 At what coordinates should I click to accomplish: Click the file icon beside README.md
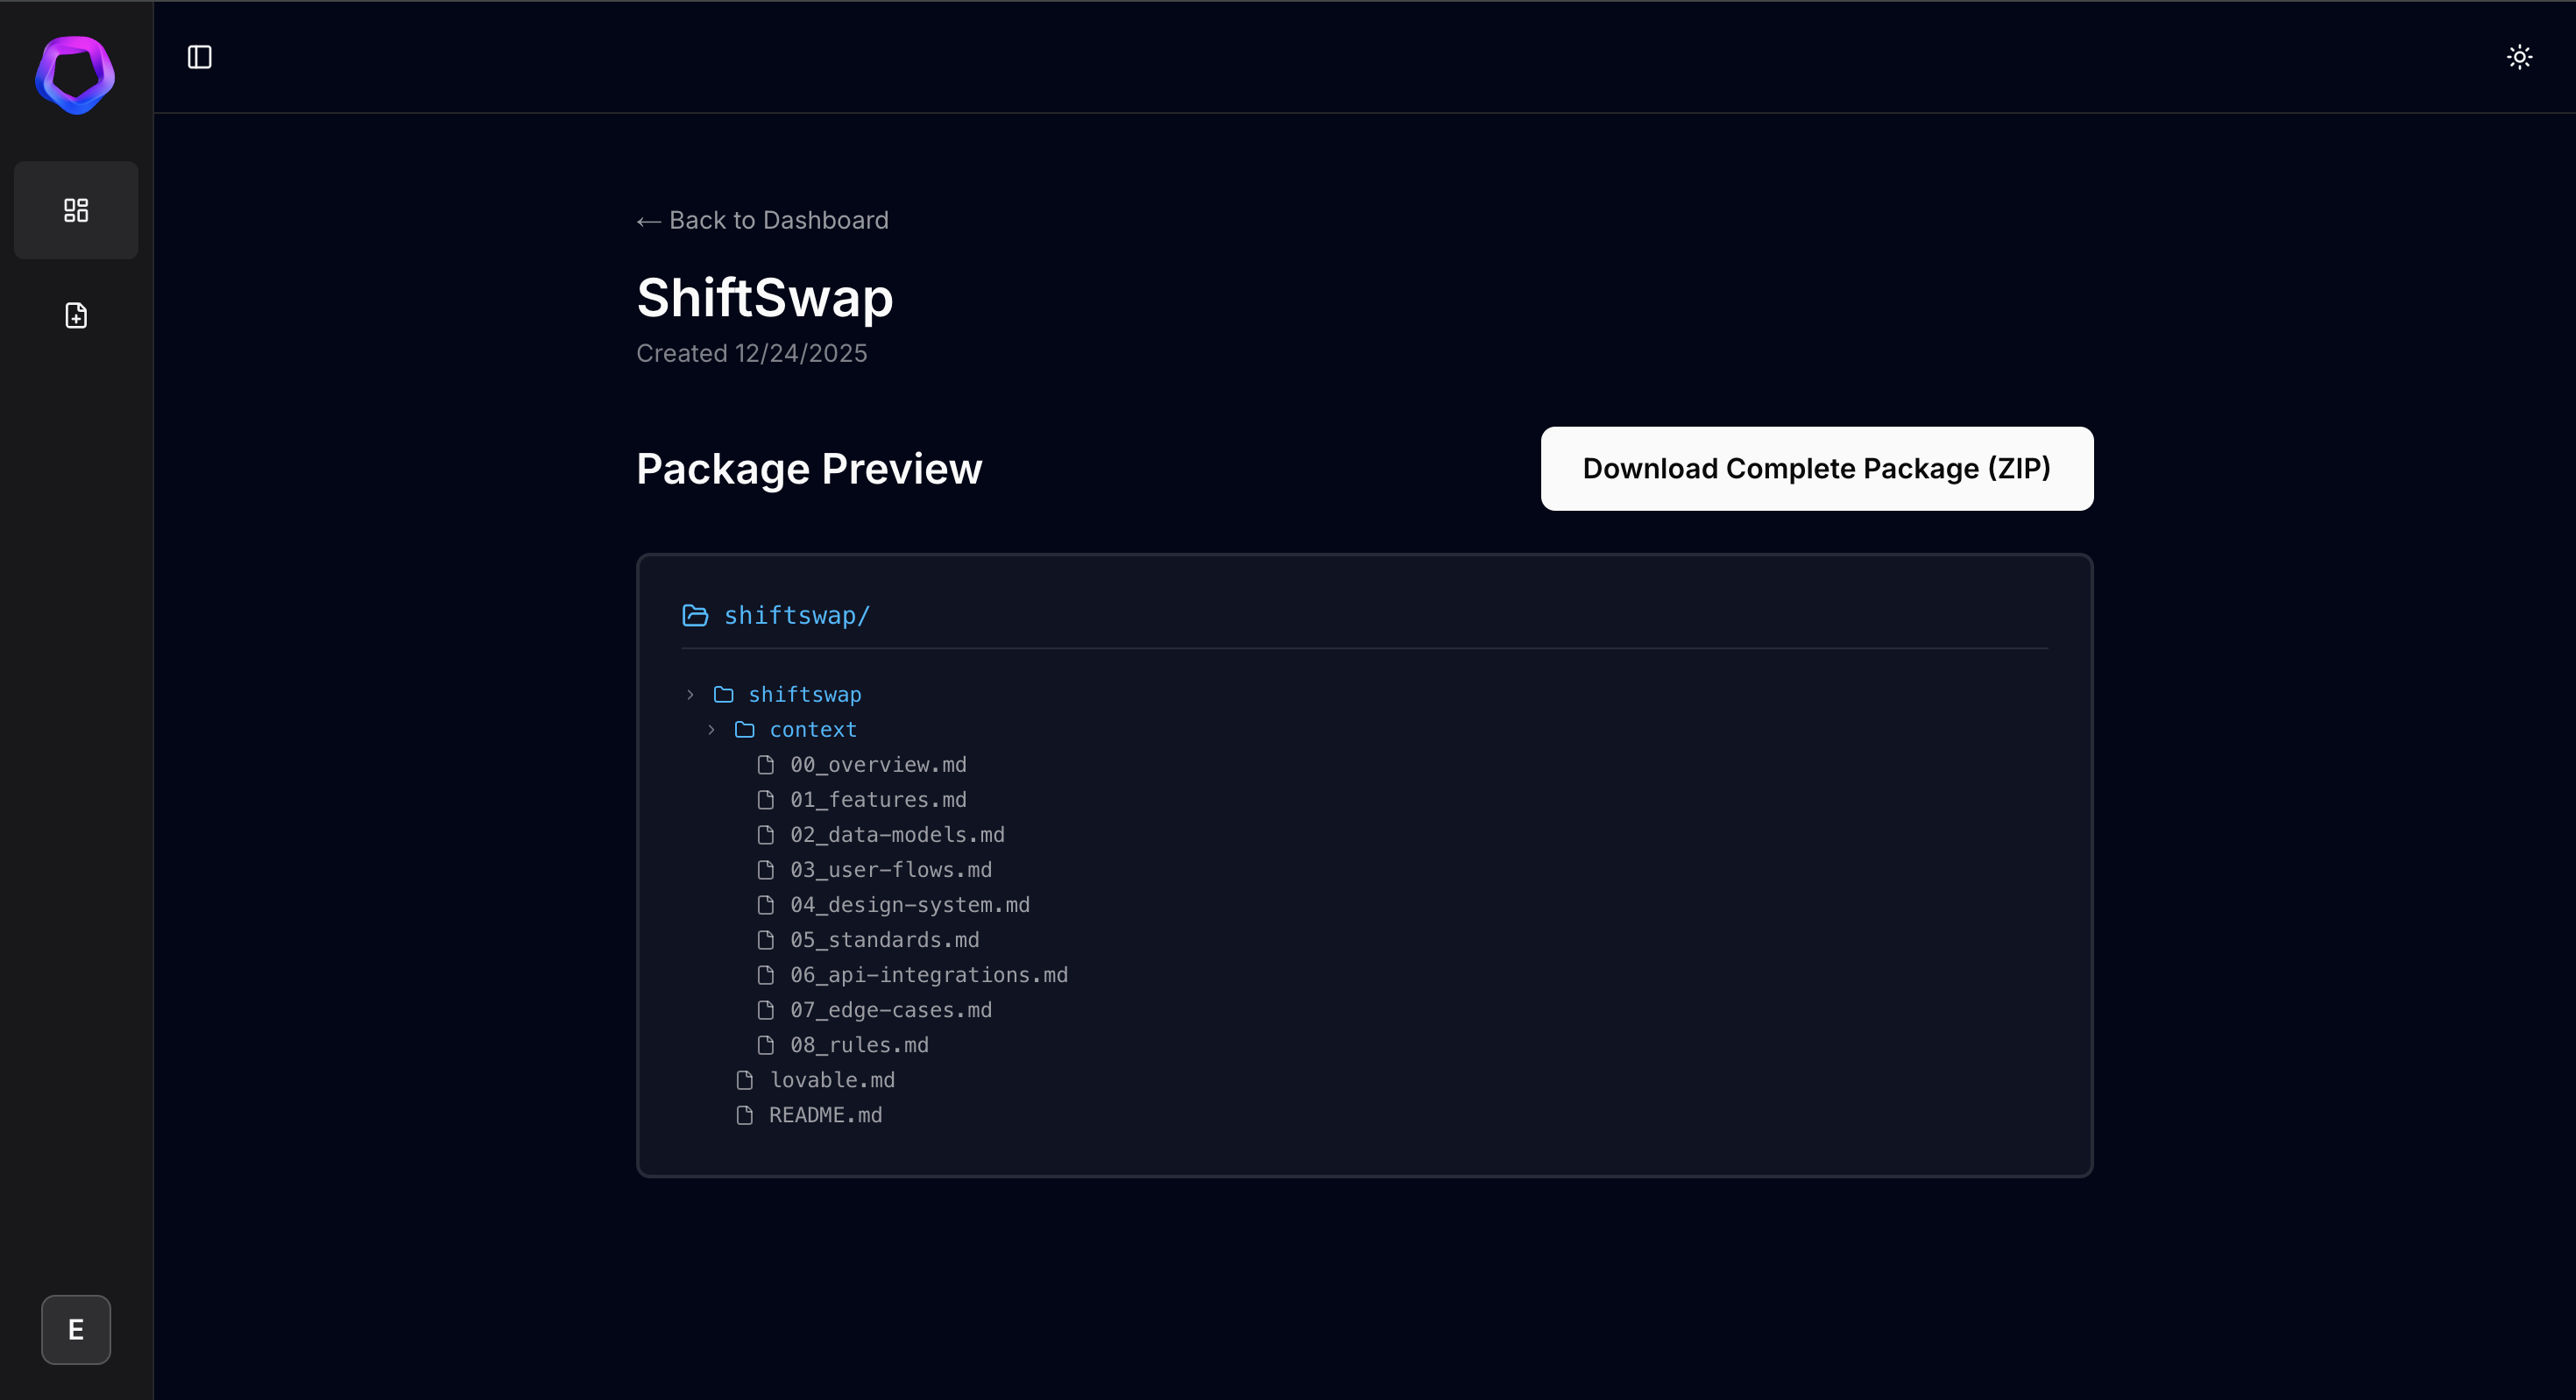click(x=745, y=1115)
